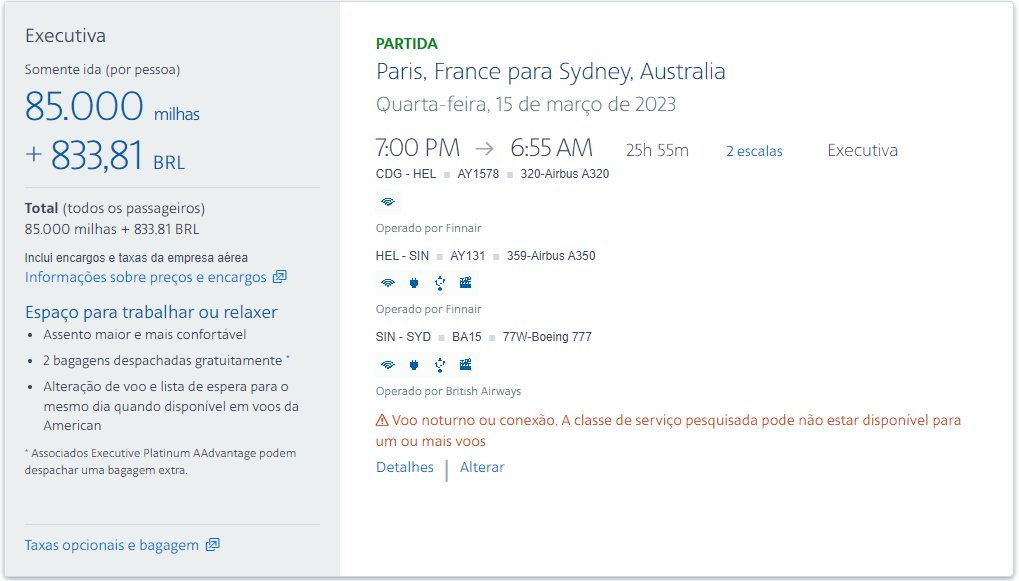The height and width of the screenshot is (581, 1019).
Task: Click the Wi-Fi icon for CDG - HEL
Action: tap(388, 201)
